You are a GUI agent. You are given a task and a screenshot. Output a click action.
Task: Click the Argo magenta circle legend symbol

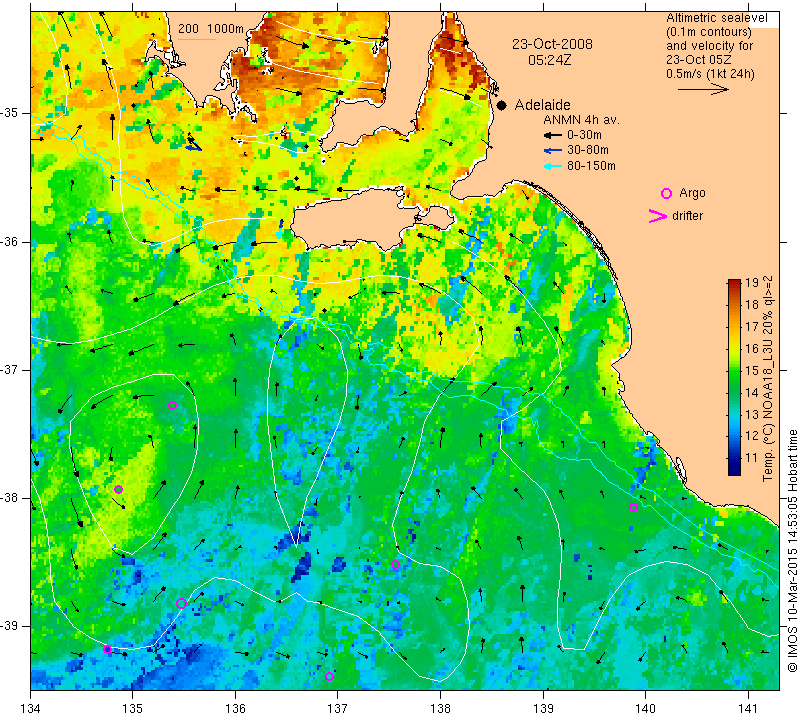(x=666, y=193)
